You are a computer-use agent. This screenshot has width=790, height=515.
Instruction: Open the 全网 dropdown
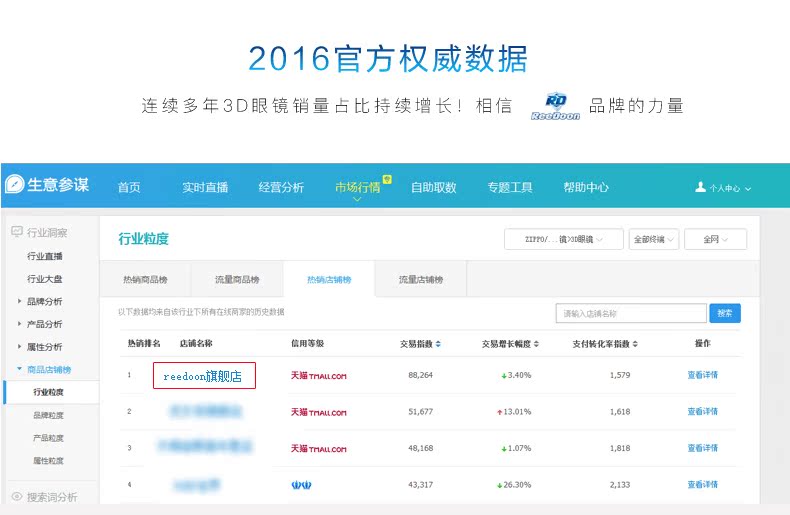point(715,239)
